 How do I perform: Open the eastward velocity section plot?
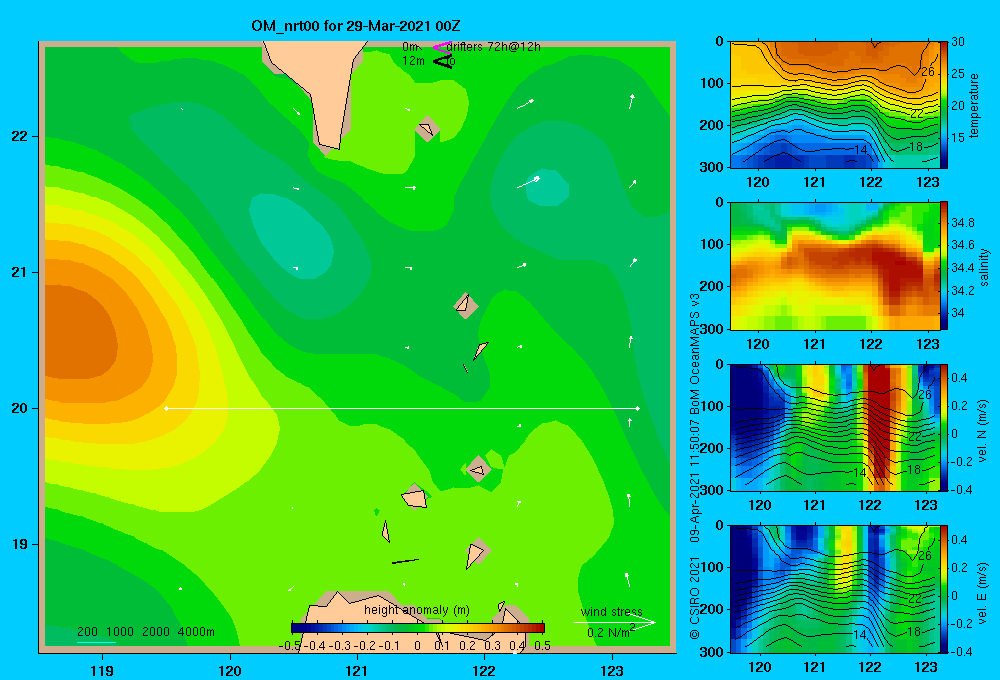(834, 589)
